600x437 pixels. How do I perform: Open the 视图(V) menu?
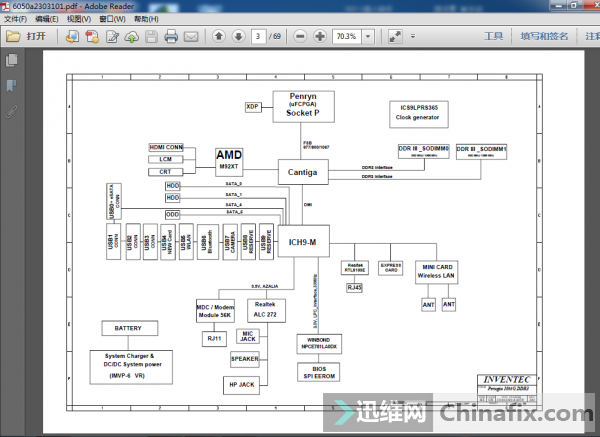pyautogui.click(x=79, y=19)
